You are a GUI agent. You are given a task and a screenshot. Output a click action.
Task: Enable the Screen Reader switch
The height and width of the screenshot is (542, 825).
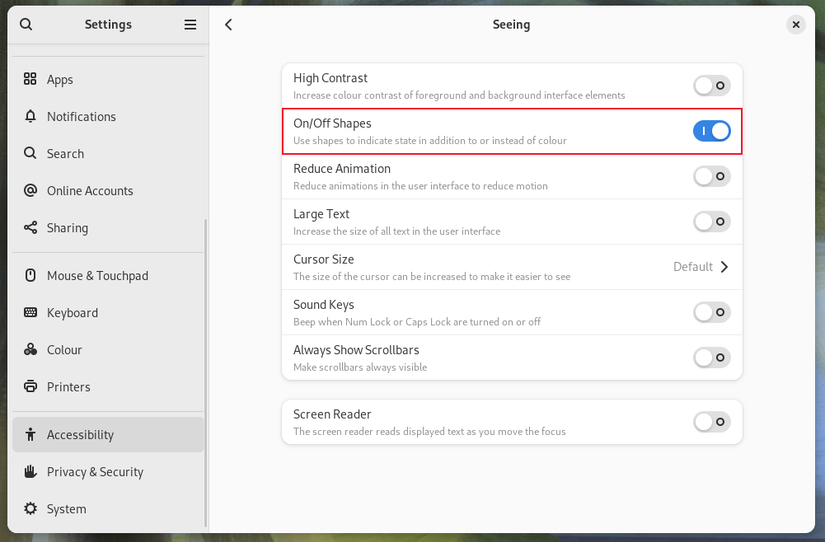click(x=712, y=421)
